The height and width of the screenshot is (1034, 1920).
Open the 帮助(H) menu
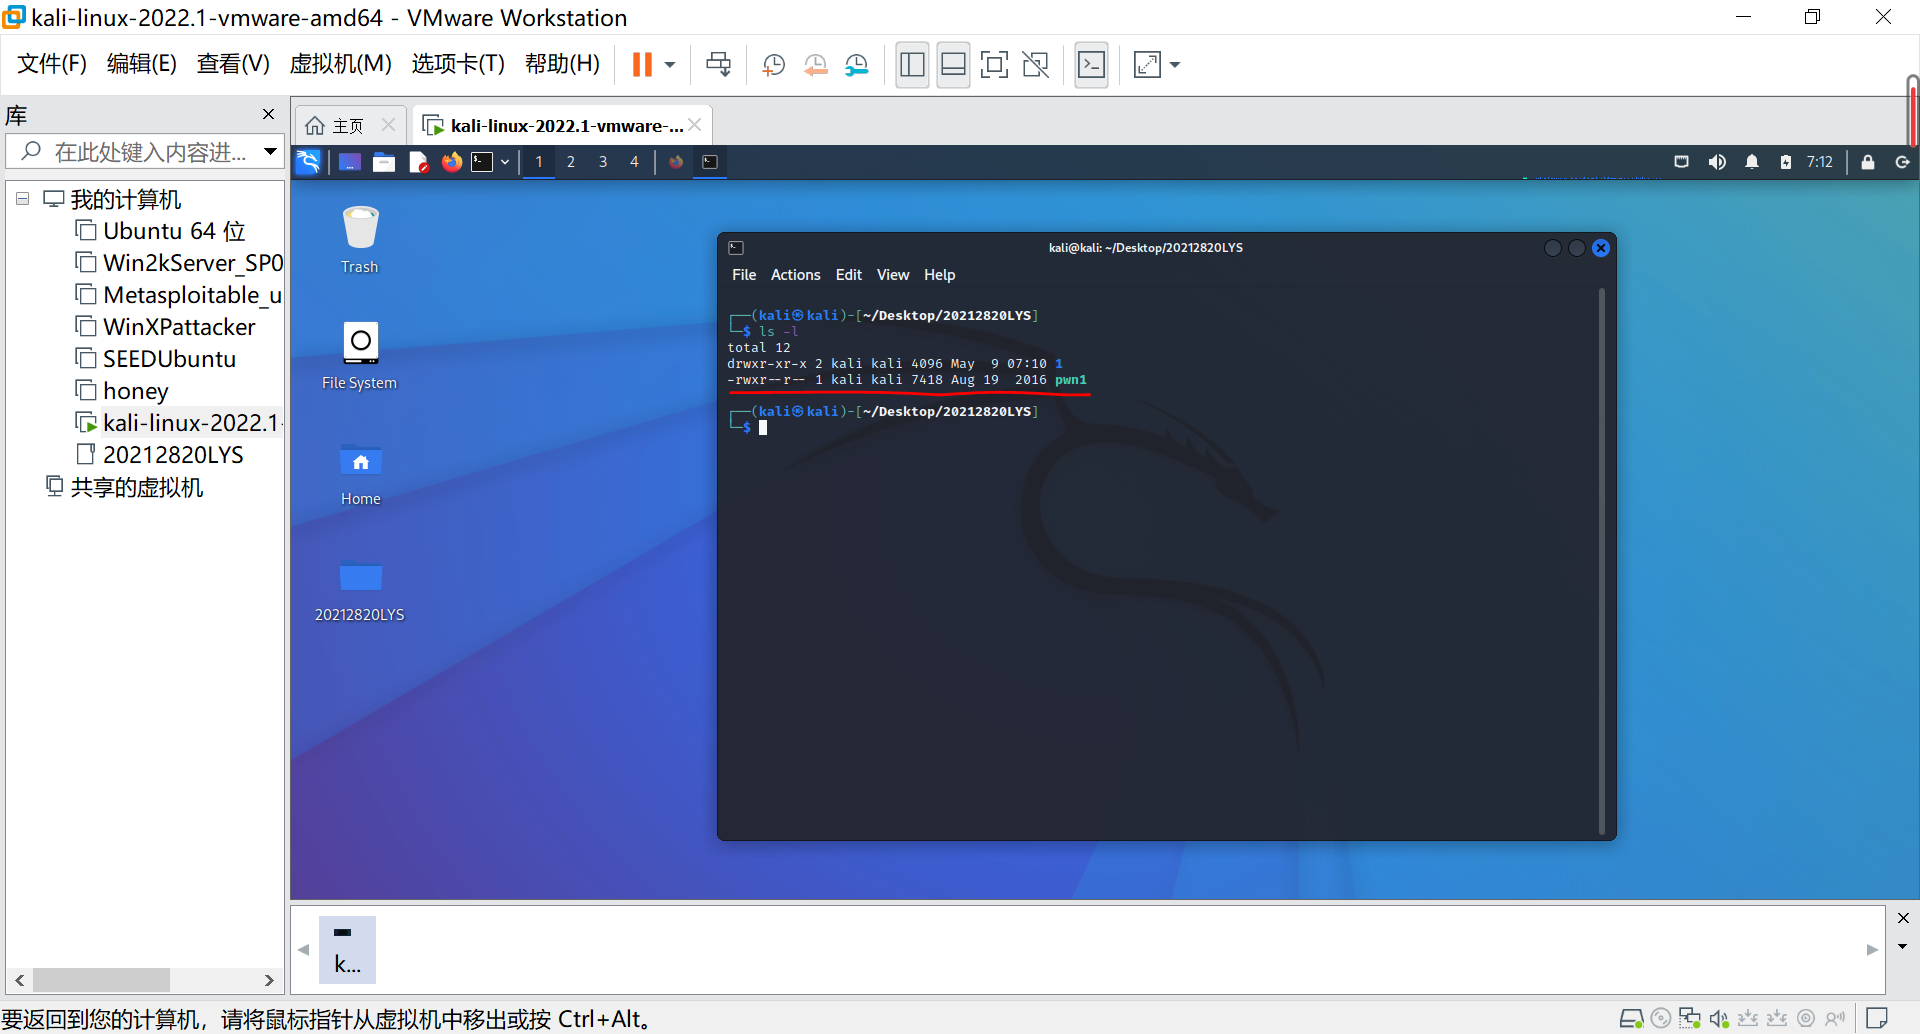coord(562,64)
